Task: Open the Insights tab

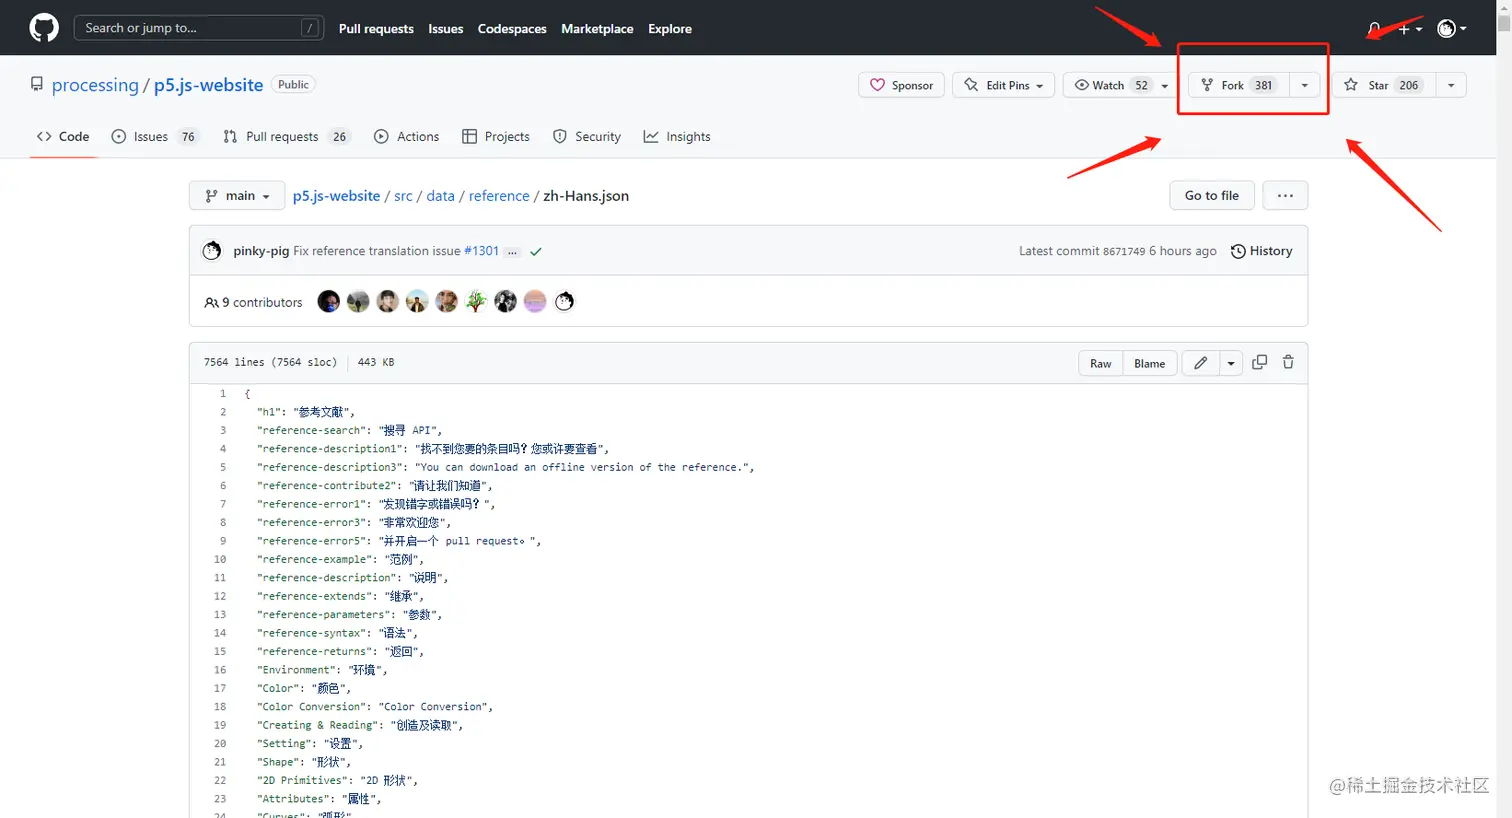Action: click(677, 136)
